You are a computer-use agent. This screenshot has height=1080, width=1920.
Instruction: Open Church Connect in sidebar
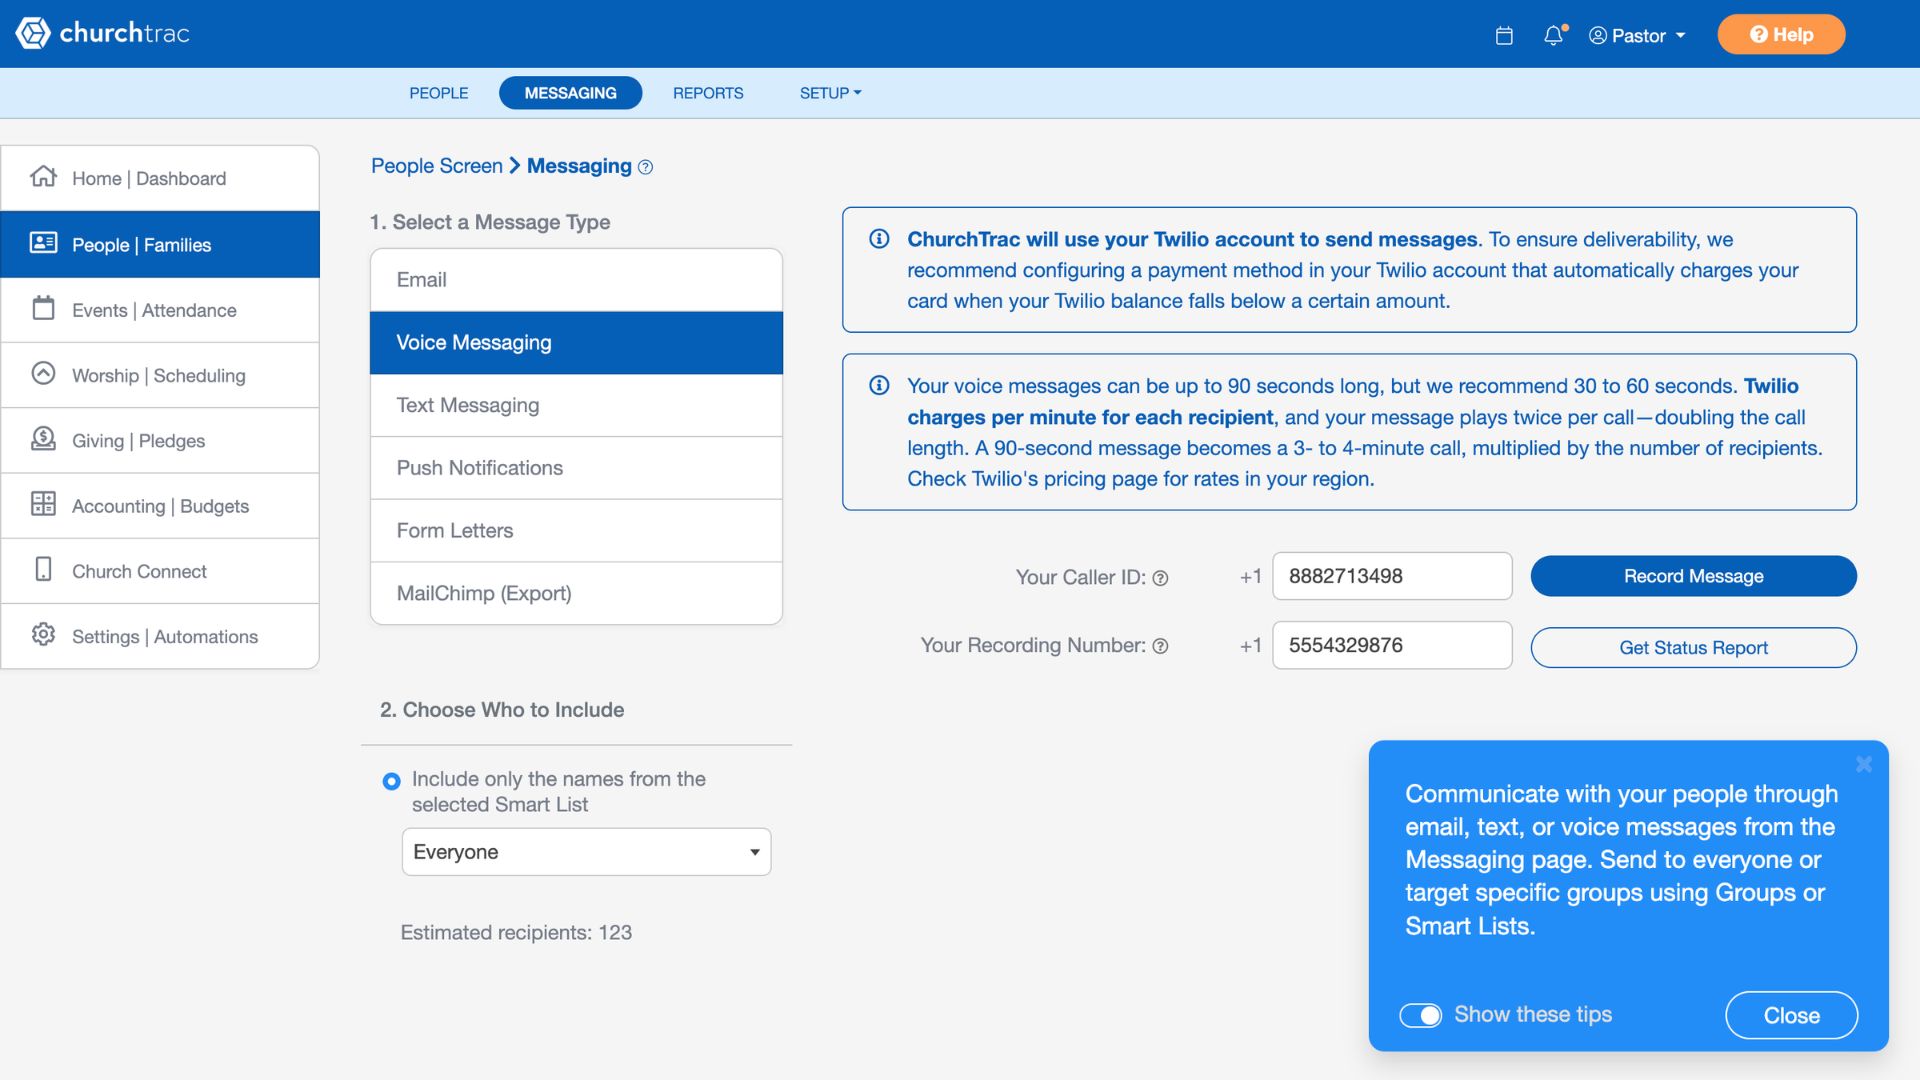point(160,571)
